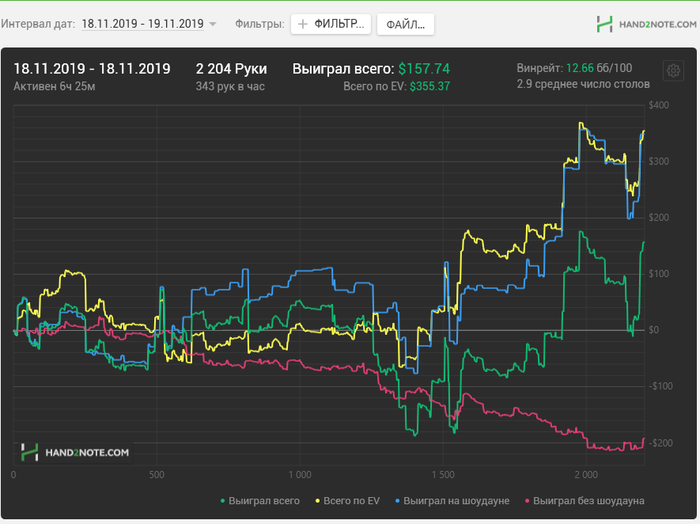The width and height of the screenshot is (700, 524).
Task: Click the $400 axis label
Action: [659, 105]
